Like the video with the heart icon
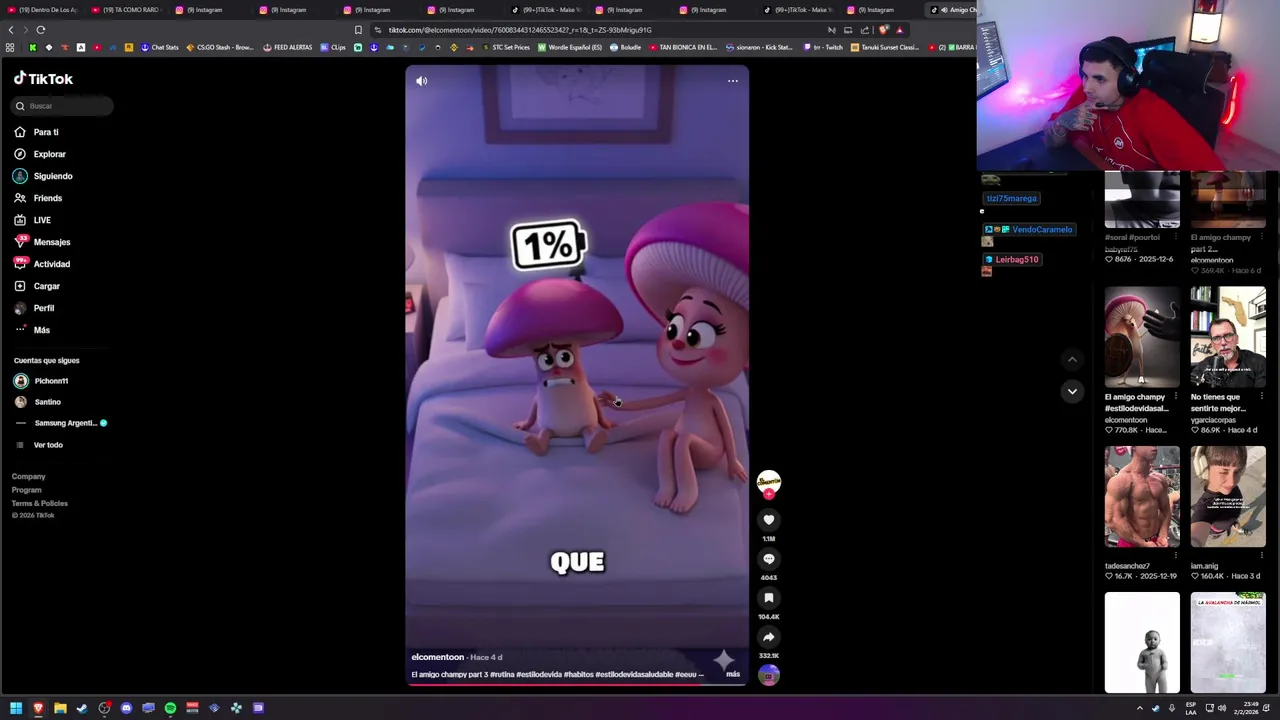Screen dimensions: 1280x720 point(769,520)
